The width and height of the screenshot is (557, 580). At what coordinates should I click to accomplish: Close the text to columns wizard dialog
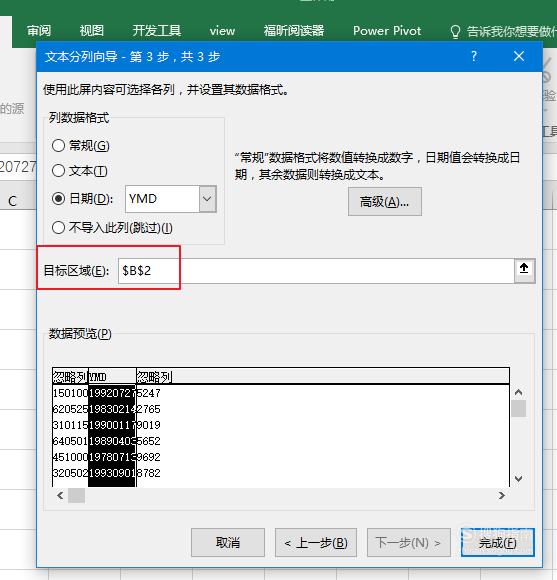point(519,56)
